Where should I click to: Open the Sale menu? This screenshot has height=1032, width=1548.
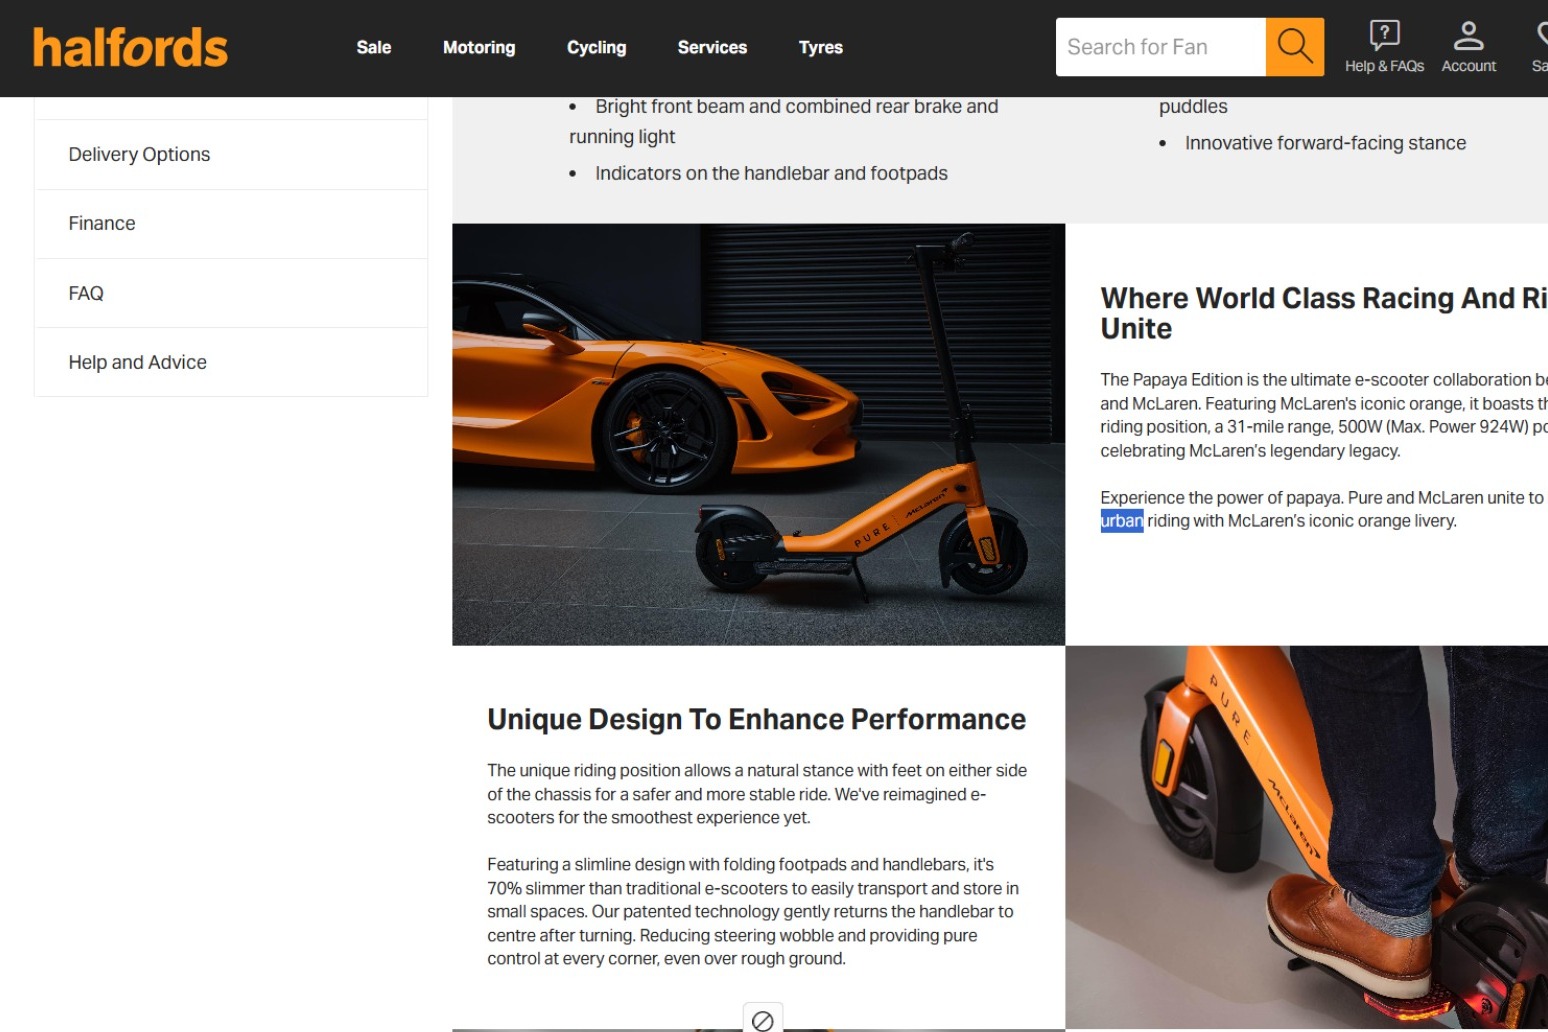point(373,47)
